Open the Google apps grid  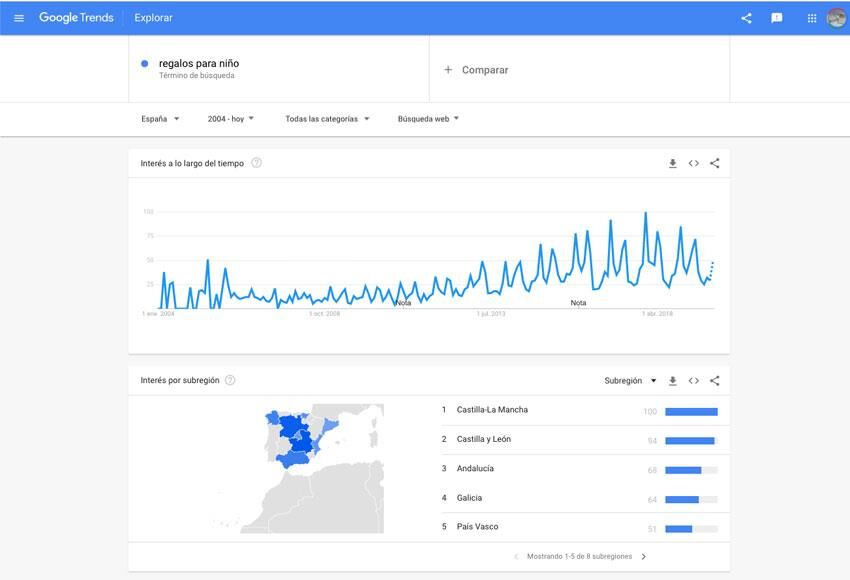tap(812, 18)
